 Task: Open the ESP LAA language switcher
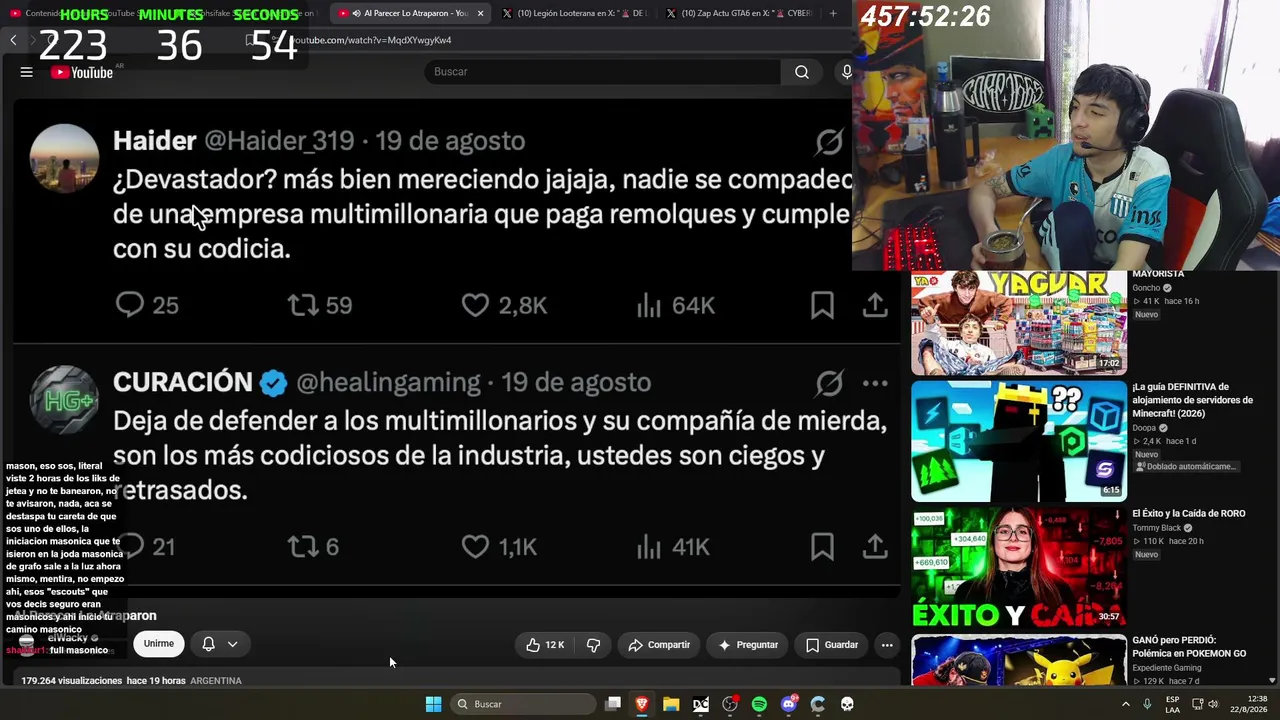coord(1172,704)
